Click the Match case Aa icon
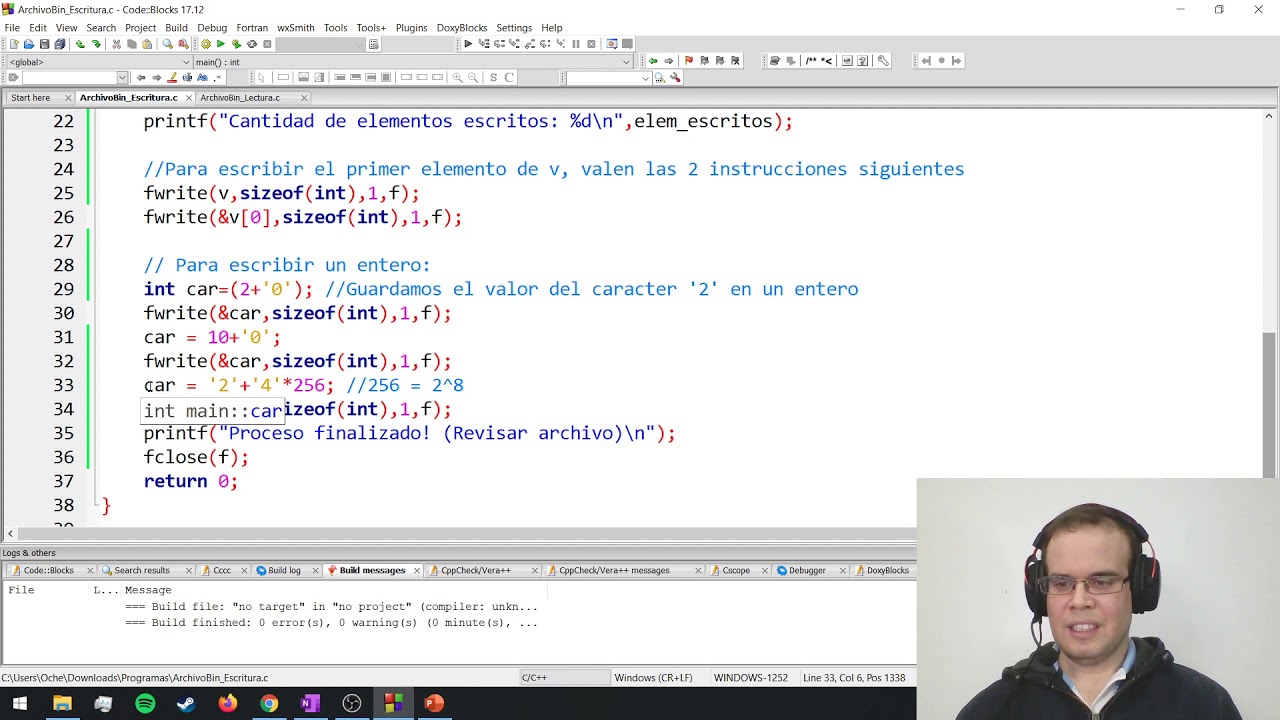Viewport: 1280px width, 720px height. [x=202, y=78]
